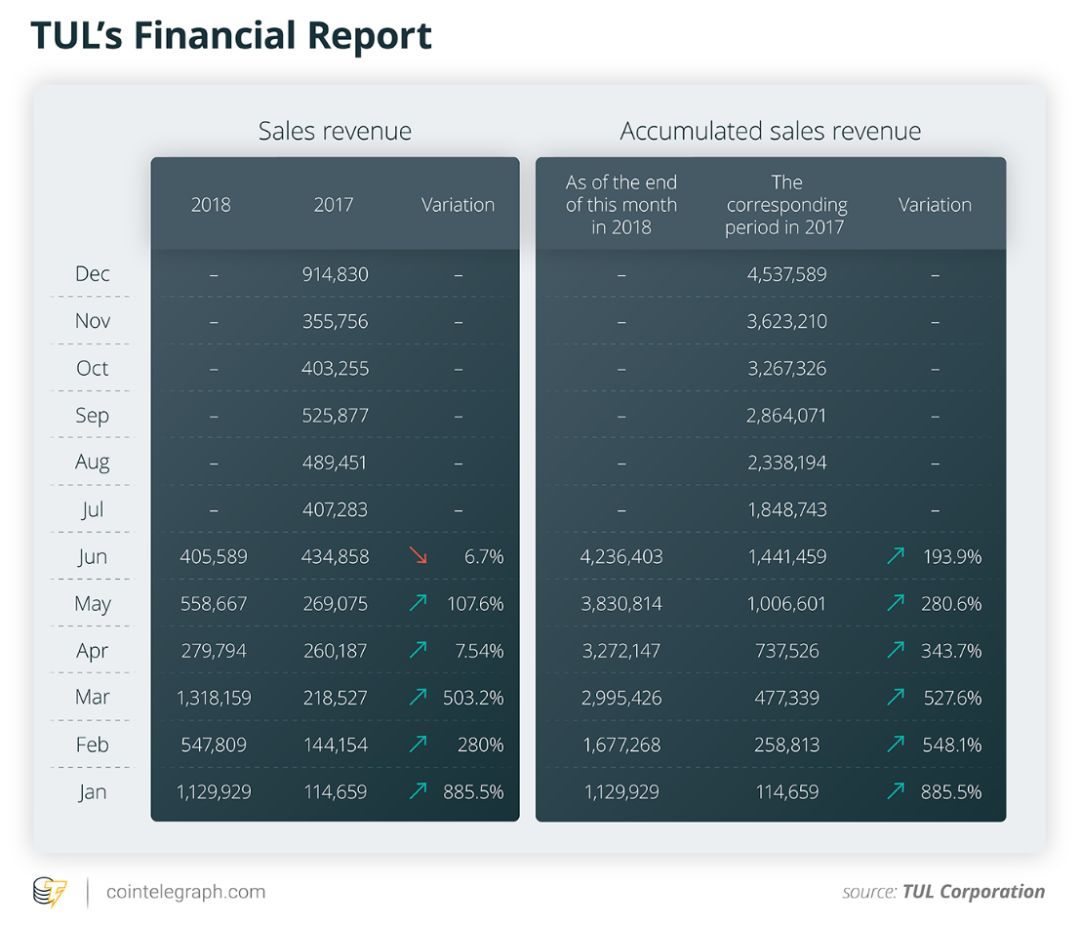Image resolution: width=1080 pixels, height=927 pixels.
Task: Select the 2017 sales revenue column header
Action: [333, 205]
